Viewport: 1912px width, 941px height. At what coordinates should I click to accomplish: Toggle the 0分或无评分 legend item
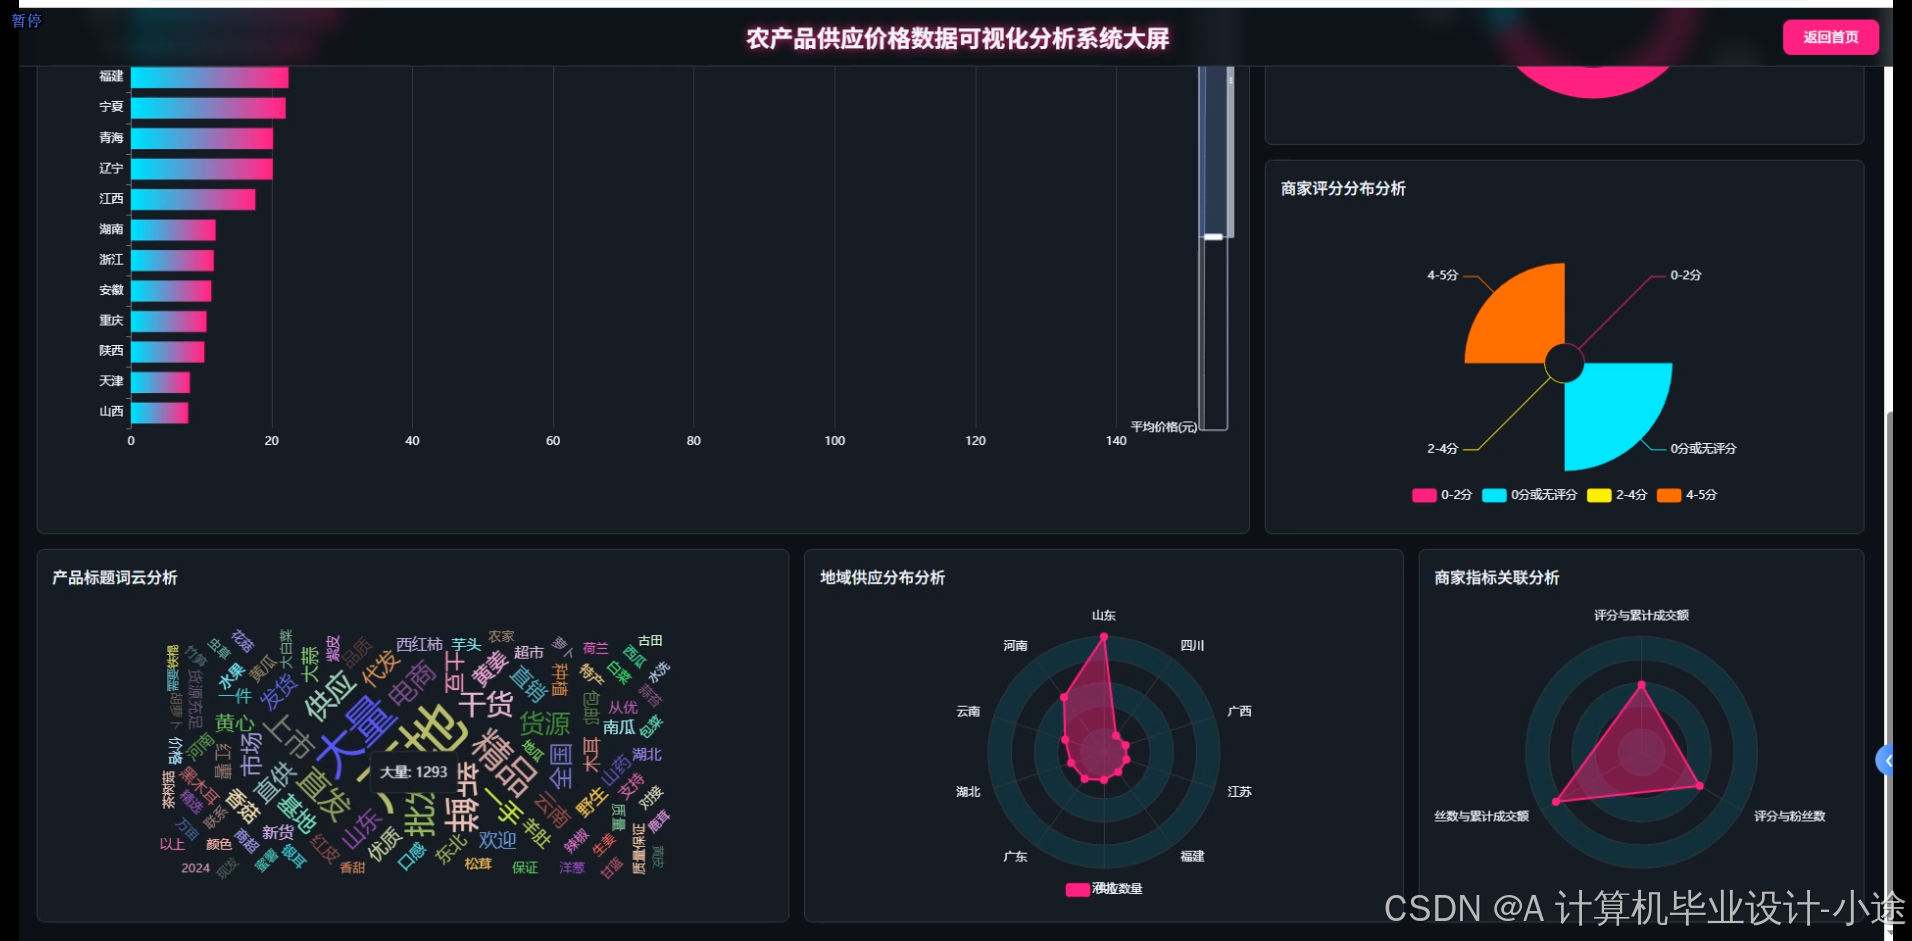pyautogui.click(x=1529, y=495)
